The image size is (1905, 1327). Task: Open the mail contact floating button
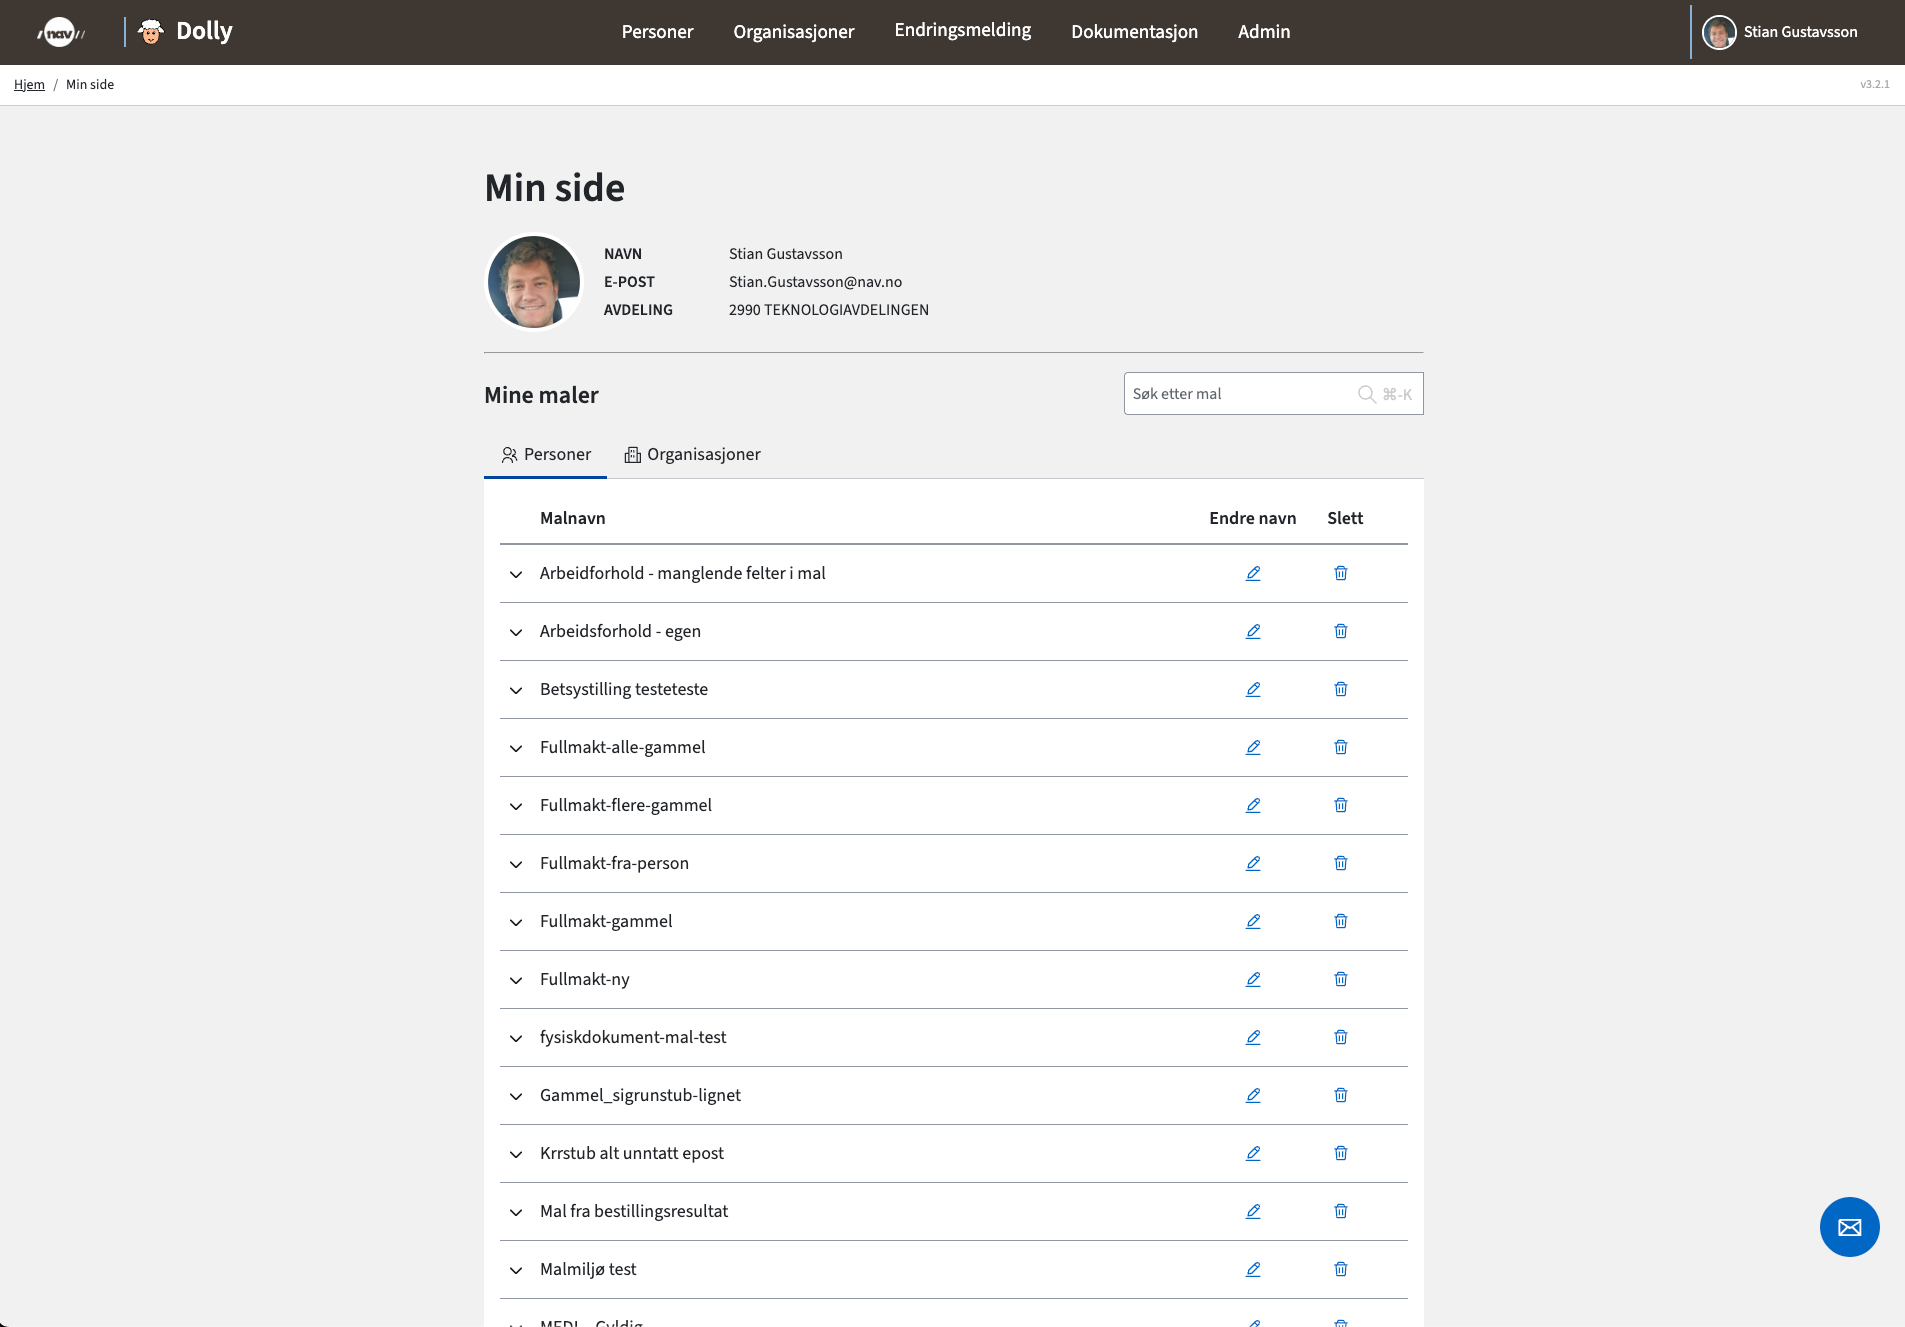coord(1849,1227)
